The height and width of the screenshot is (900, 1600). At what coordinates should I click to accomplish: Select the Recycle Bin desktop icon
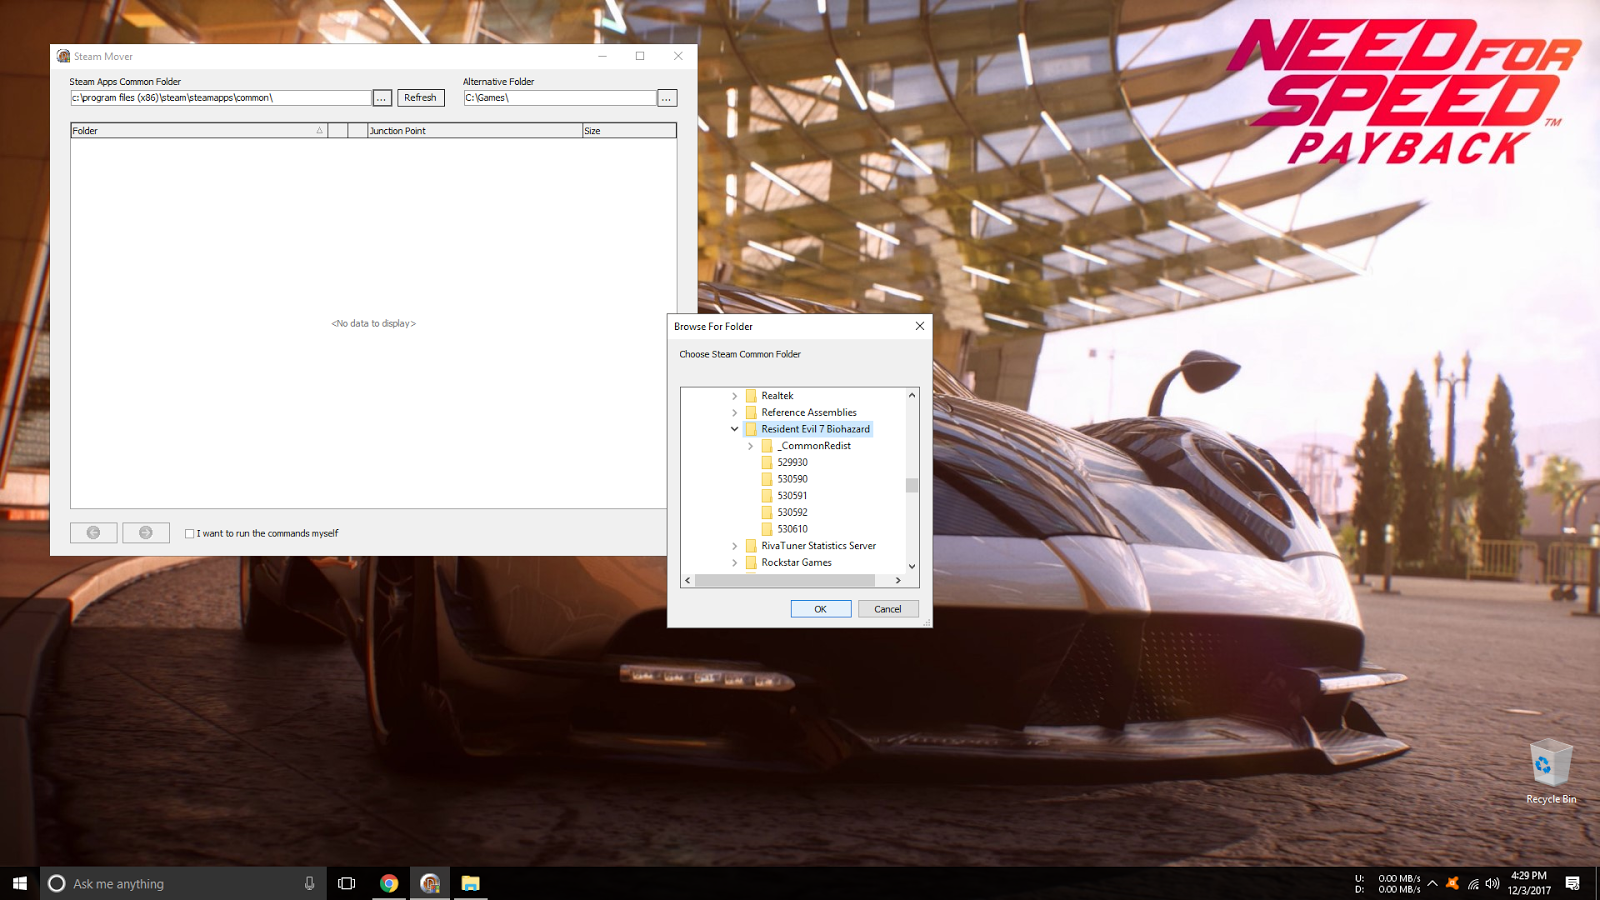click(x=1551, y=771)
